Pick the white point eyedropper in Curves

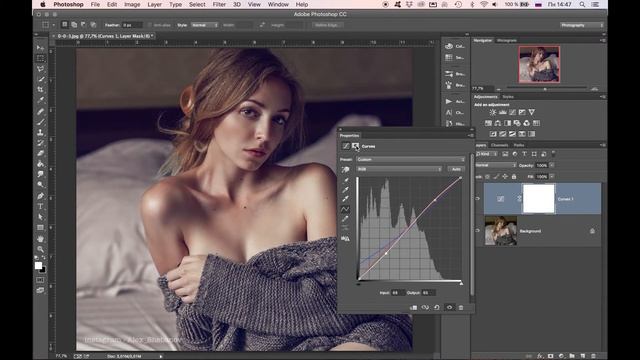pyautogui.click(x=345, y=199)
